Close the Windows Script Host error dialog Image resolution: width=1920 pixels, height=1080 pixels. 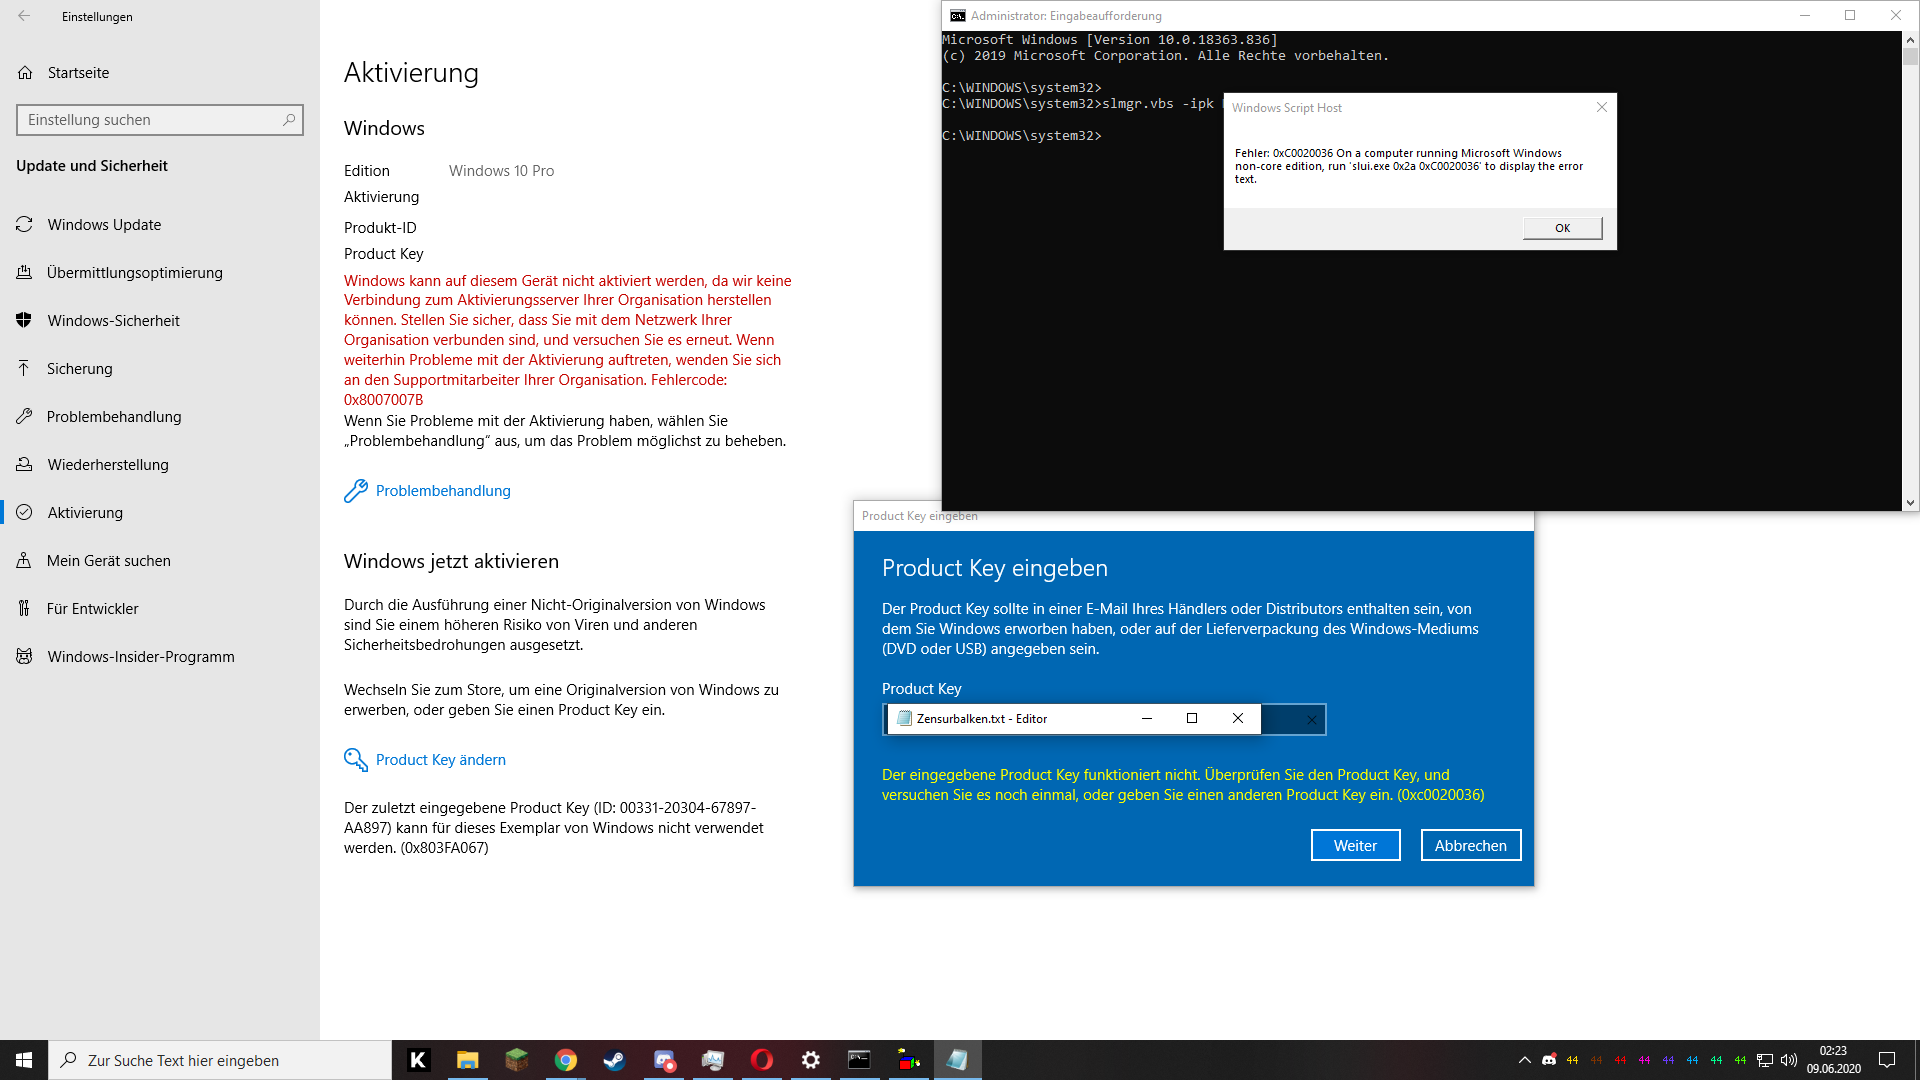click(1602, 107)
